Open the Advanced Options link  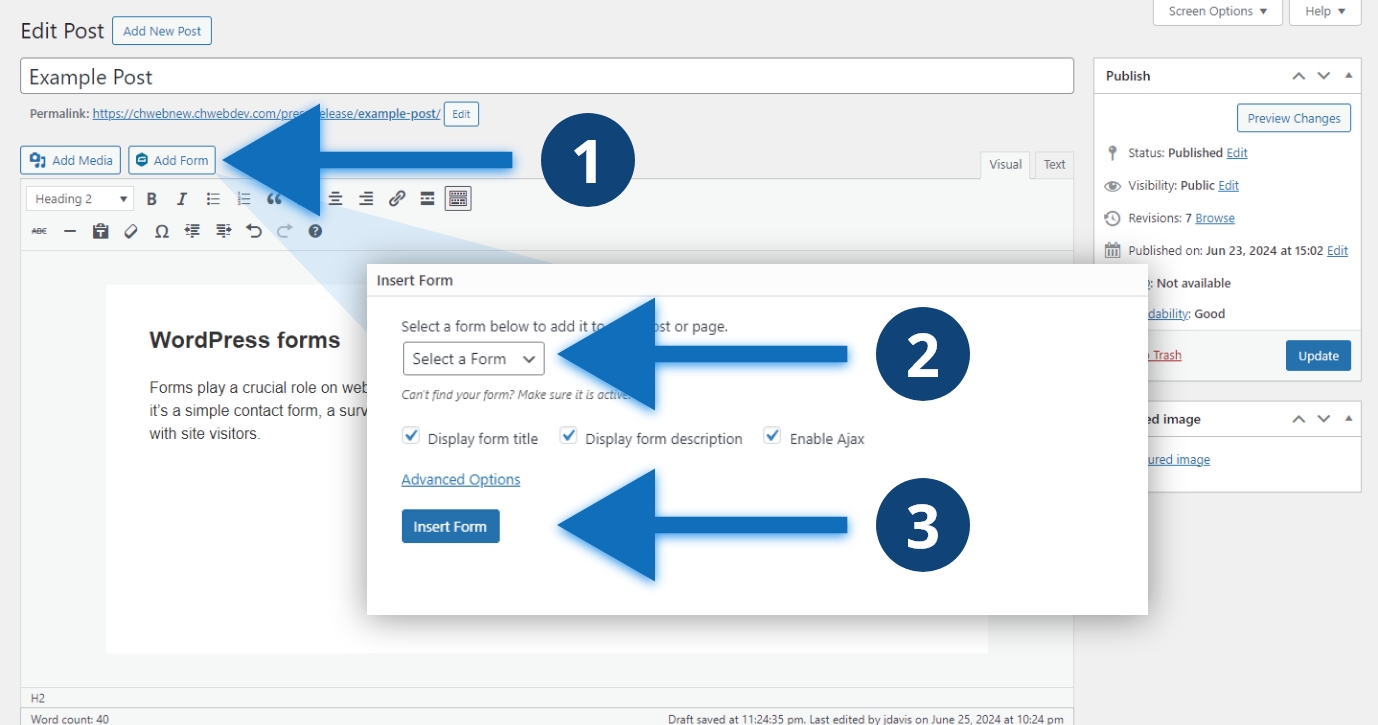point(461,480)
